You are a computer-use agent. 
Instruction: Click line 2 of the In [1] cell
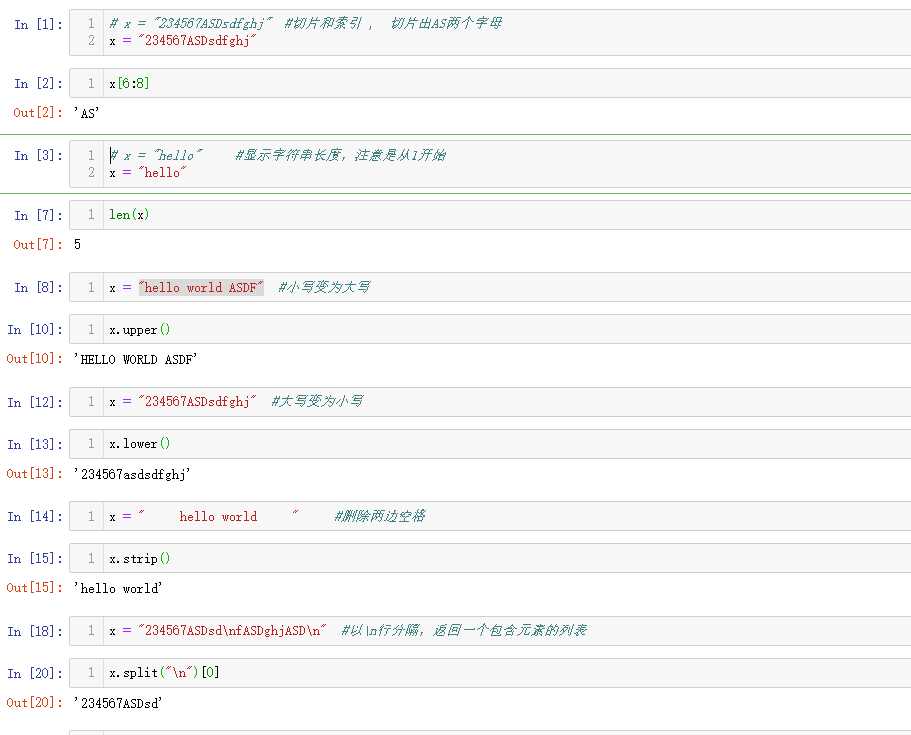click(184, 40)
